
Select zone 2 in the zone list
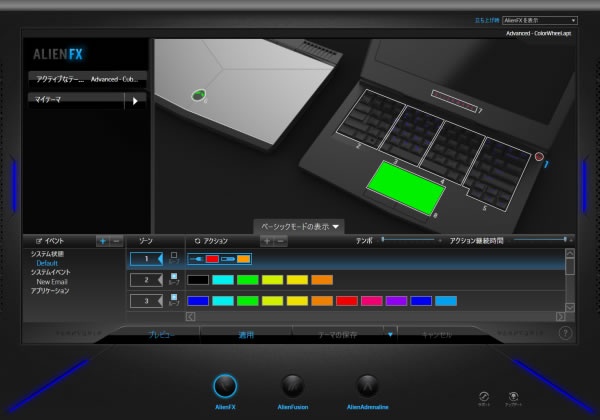(x=144, y=280)
